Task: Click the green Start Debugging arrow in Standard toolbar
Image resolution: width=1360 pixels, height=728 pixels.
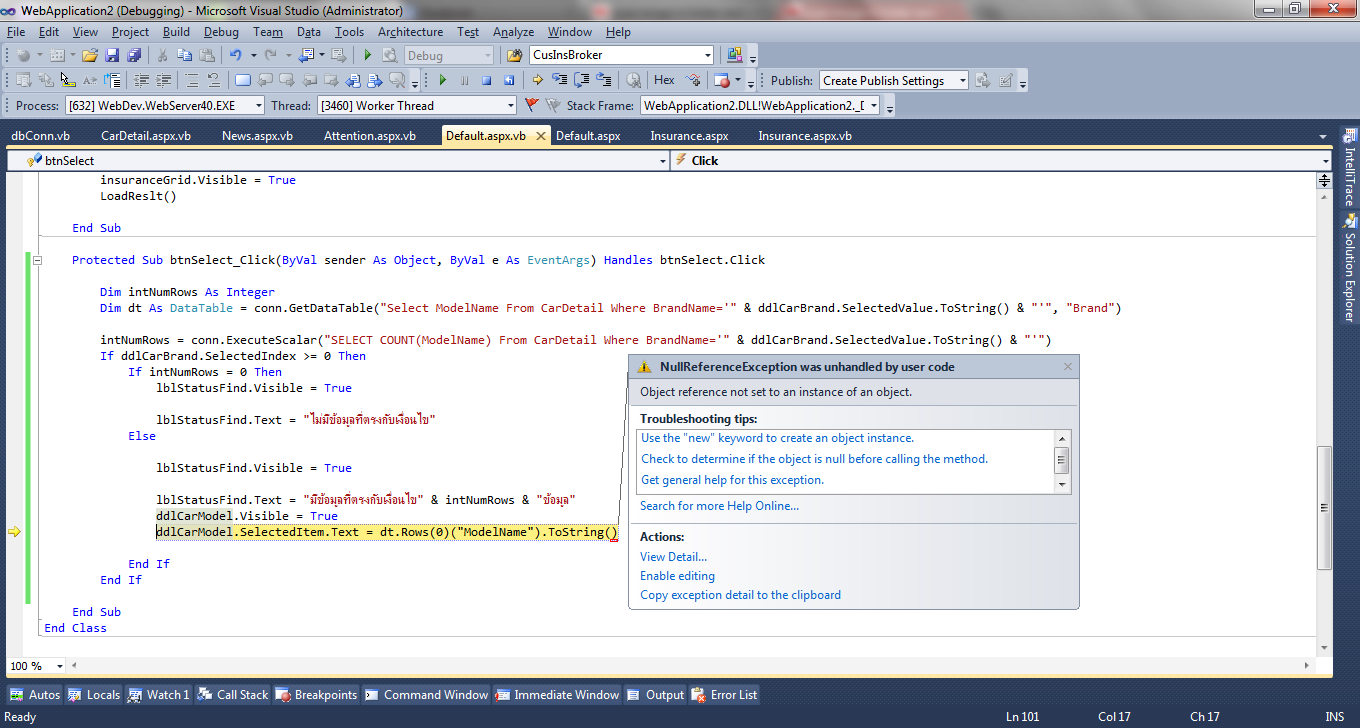Action: tap(367, 55)
